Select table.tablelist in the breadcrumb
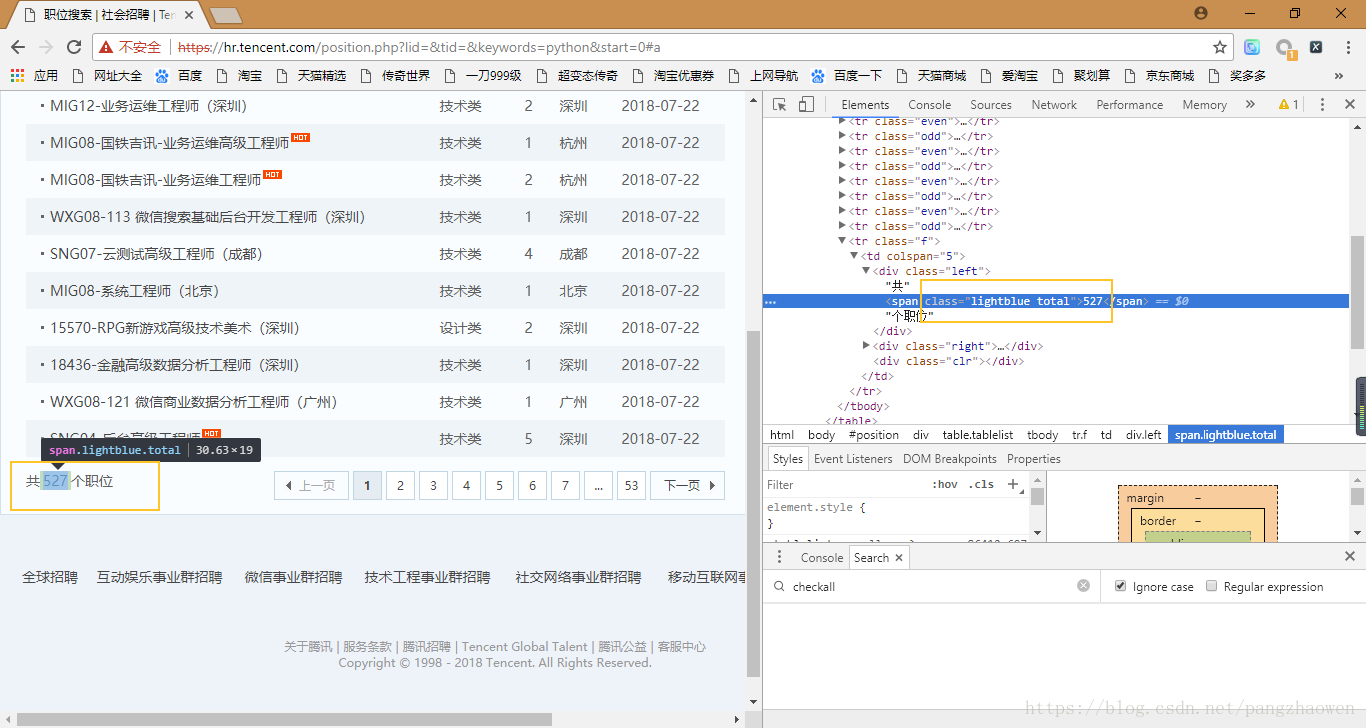This screenshot has width=1366, height=728. (977, 435)
